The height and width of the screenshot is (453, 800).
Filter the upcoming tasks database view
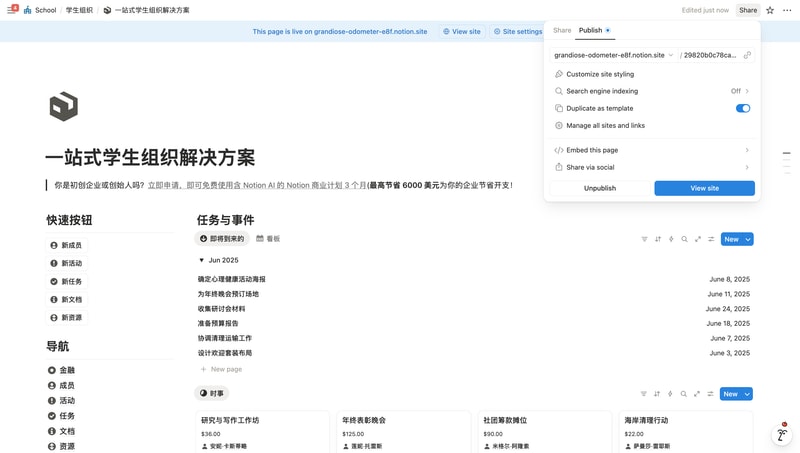644,239
